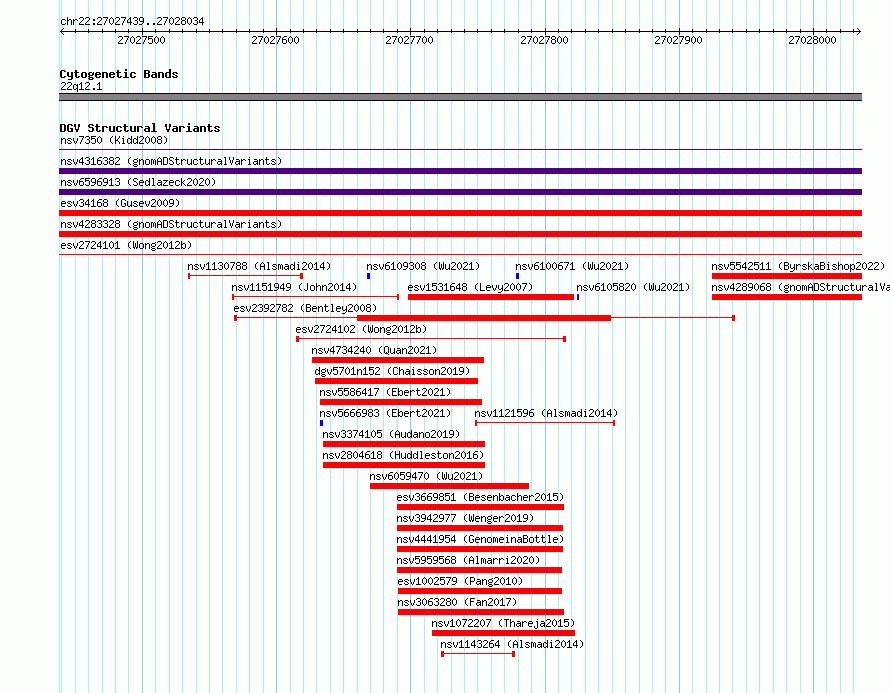This screenshot has height=693, width=890.
Task: Click the esv34168 (Gusev2009) label
Action: click(x=120, y=203)
